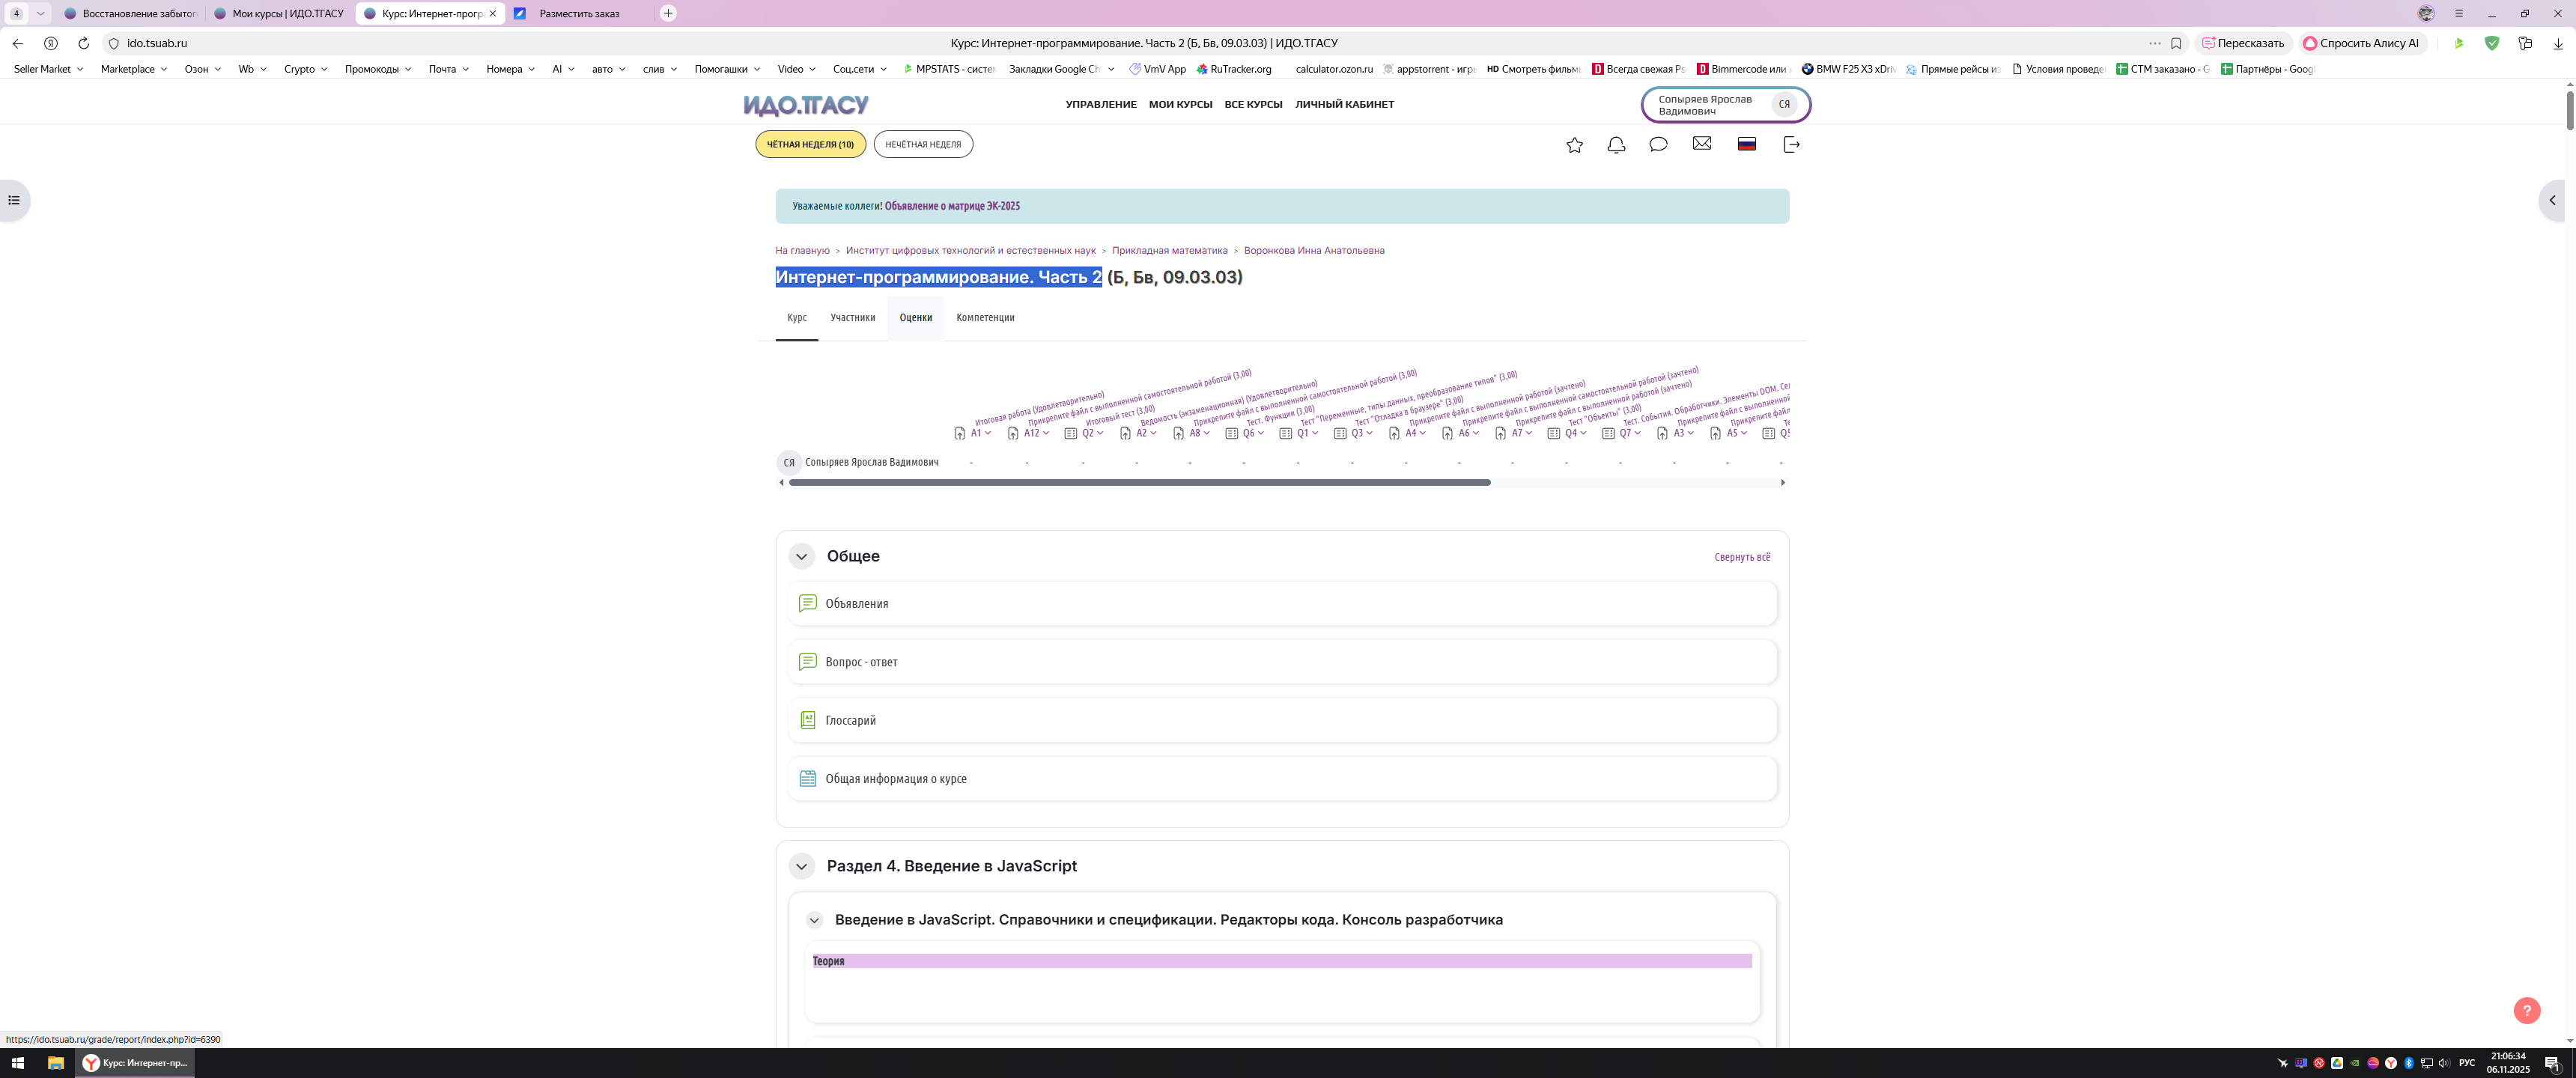Viewport: 2576px width, 1078px height.
Task: Switch to НЕЧЁТНАЯ НЕДЕЛЯ week
Action: 922,144
